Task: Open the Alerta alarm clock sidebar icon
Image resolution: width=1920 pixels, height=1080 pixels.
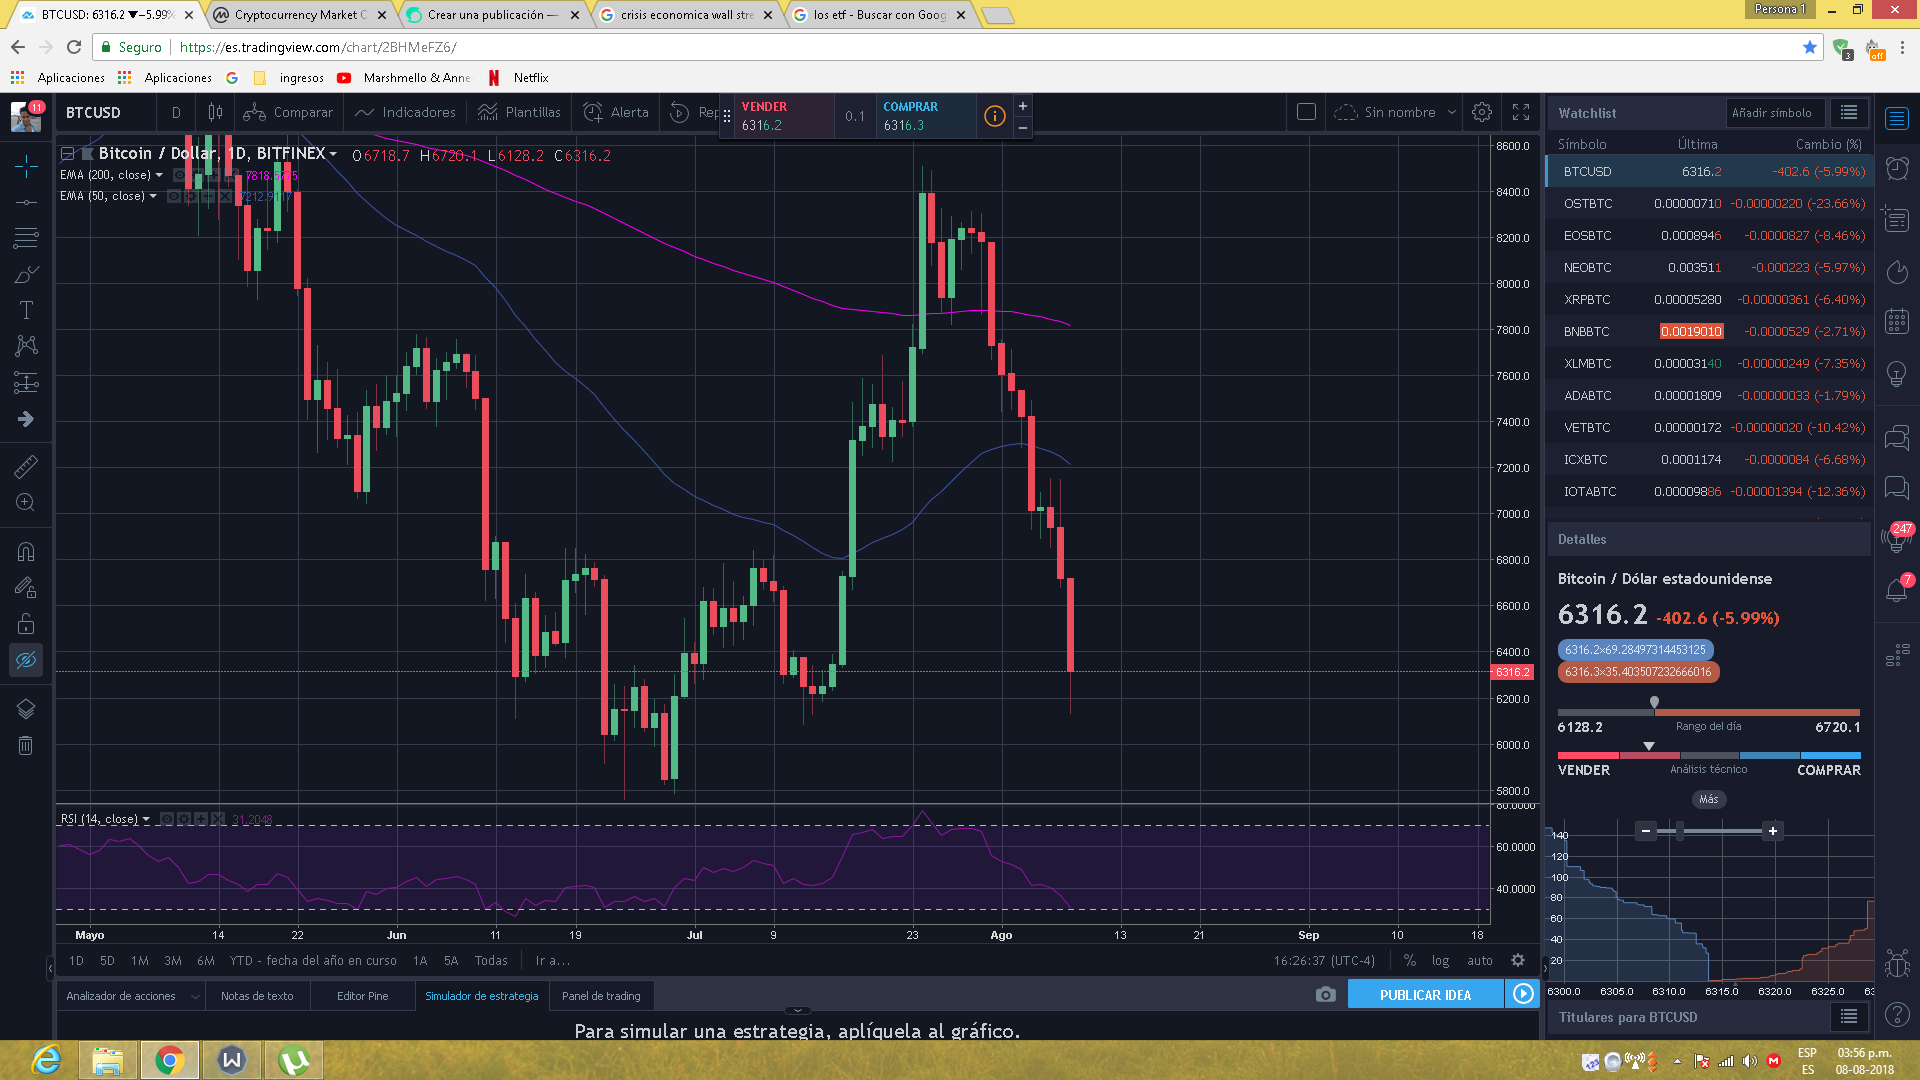Action: [x=1897, y=168]
